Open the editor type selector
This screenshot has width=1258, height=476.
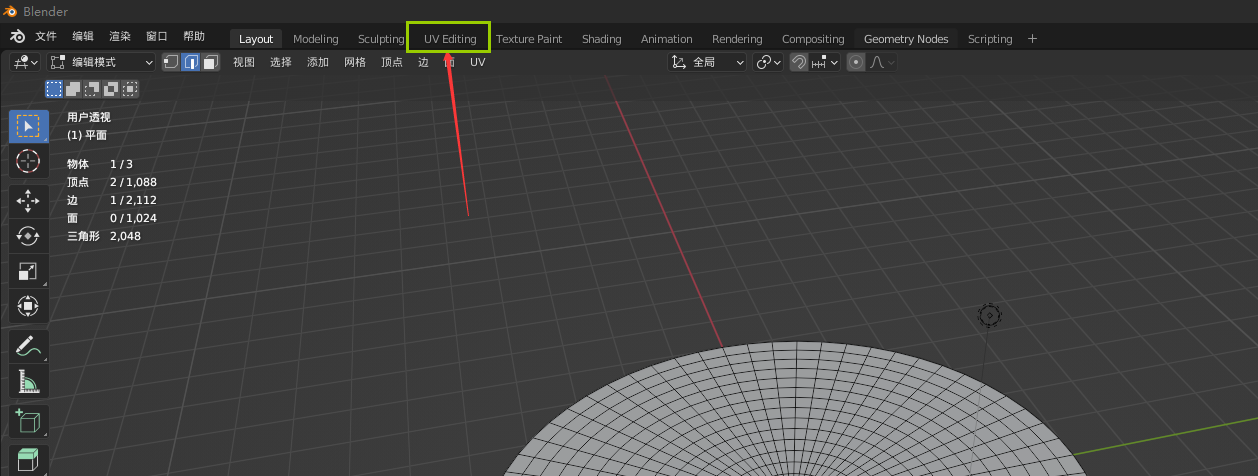click(x=25, y=62)
